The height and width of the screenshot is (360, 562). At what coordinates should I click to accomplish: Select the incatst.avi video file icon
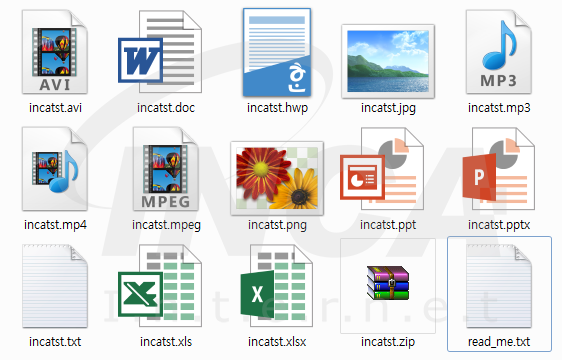(55, 52)
